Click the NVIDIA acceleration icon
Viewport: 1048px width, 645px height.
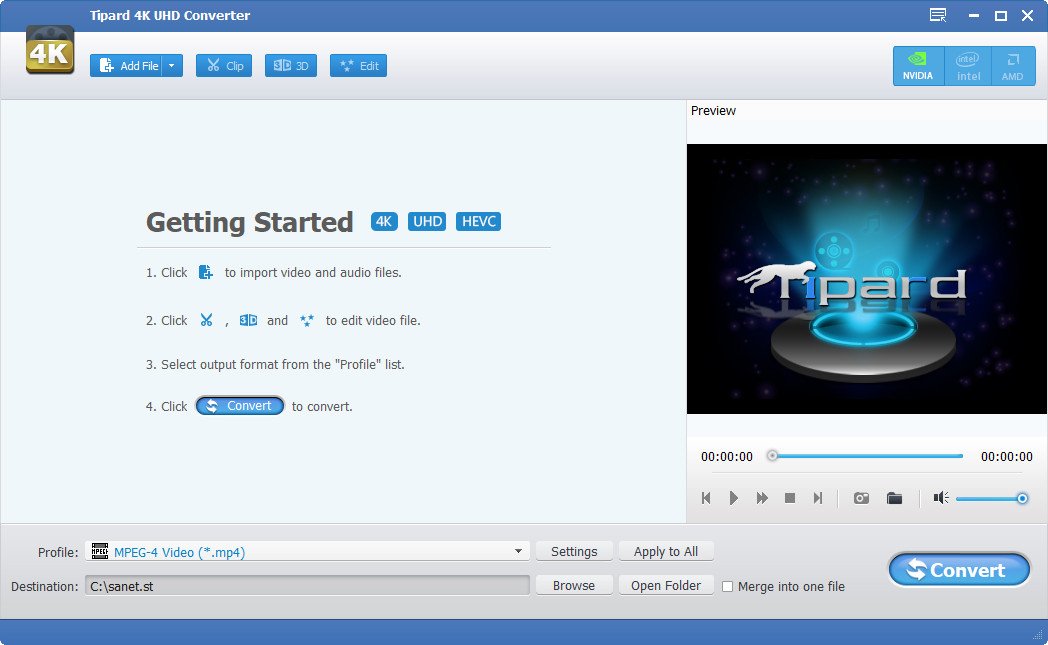click(917, 64)
